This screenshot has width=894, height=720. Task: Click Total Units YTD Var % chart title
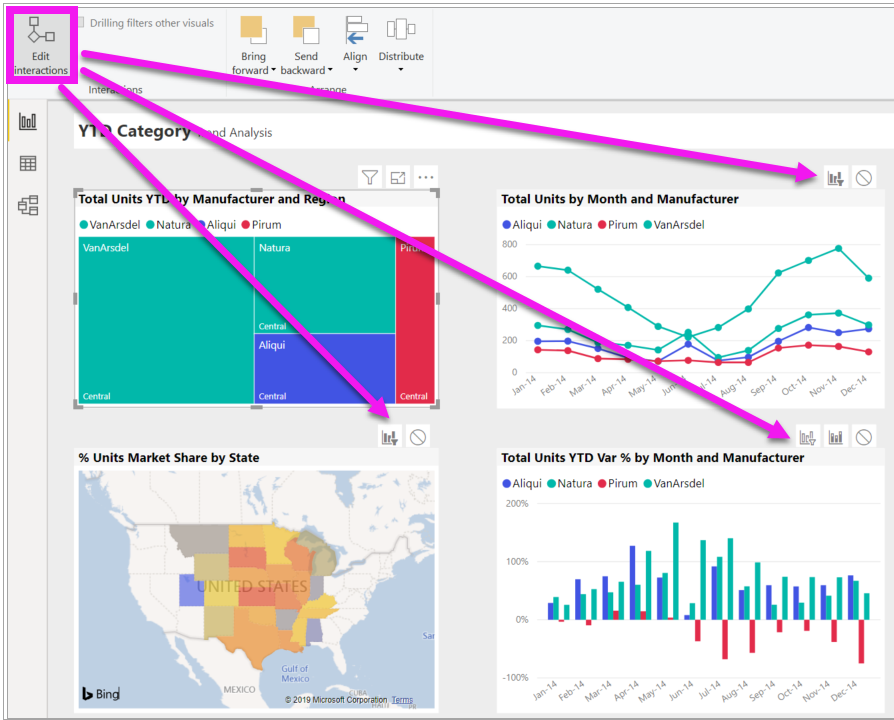653,458
